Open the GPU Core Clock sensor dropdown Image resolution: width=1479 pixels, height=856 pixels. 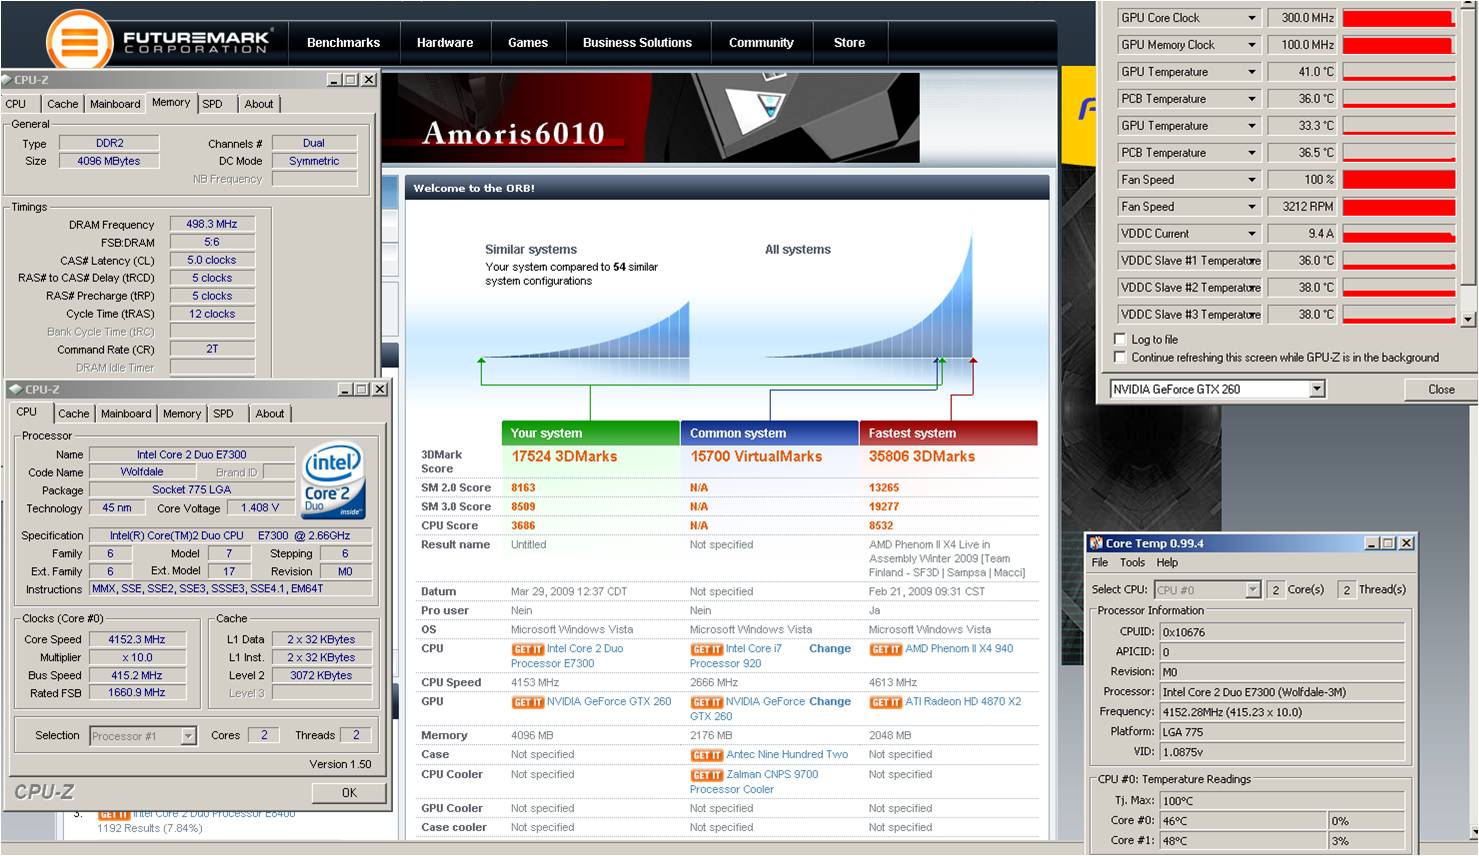(x=1252, y=18)
